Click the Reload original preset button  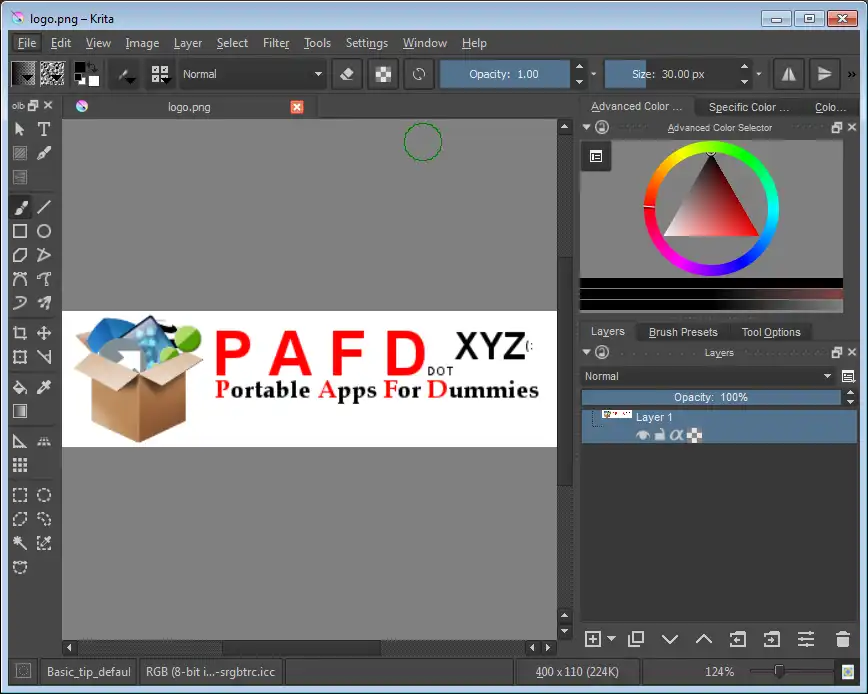coord(419,74)
